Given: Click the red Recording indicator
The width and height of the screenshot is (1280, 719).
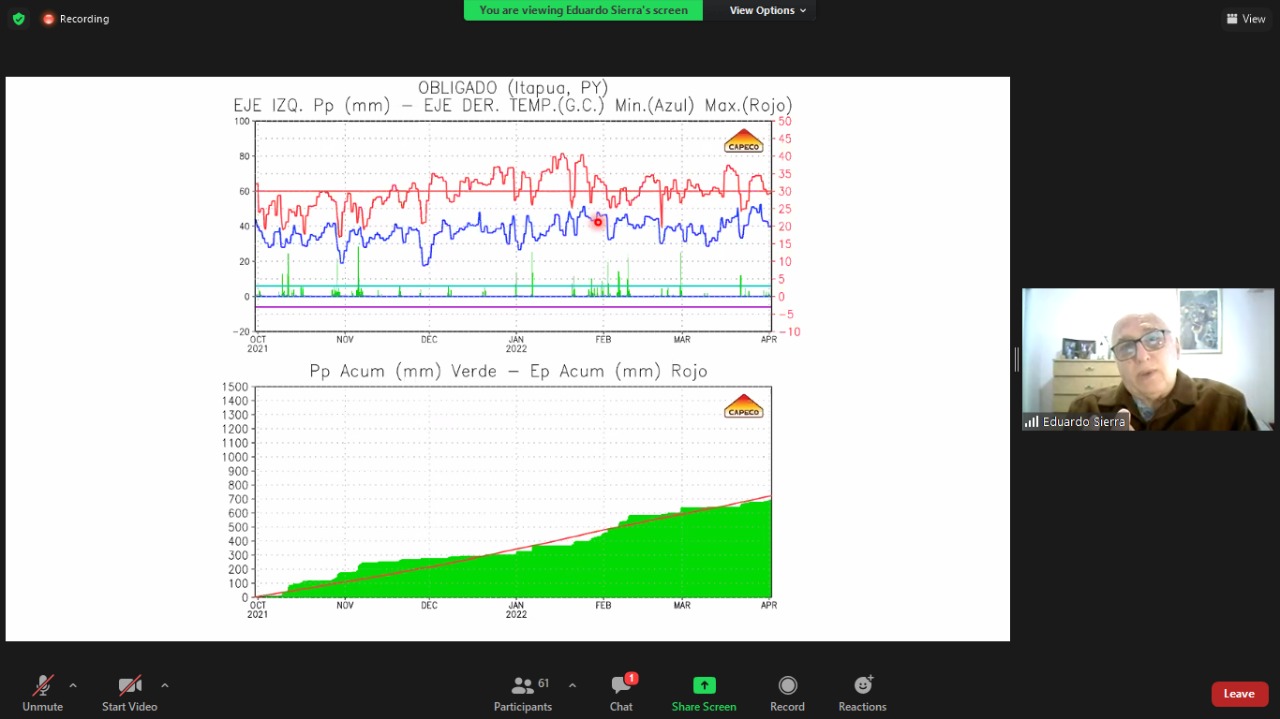Looking at the screenshot, I should (76, 19).
